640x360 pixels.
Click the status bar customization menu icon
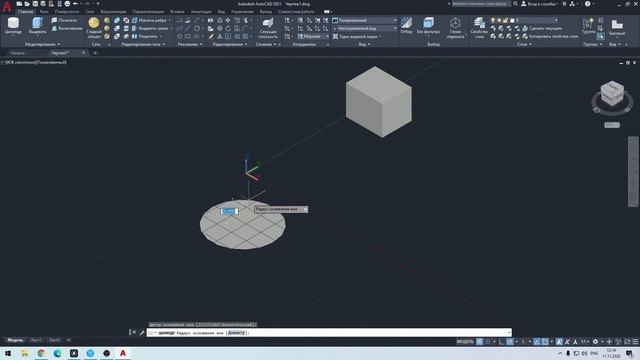[x=635, y=342]
